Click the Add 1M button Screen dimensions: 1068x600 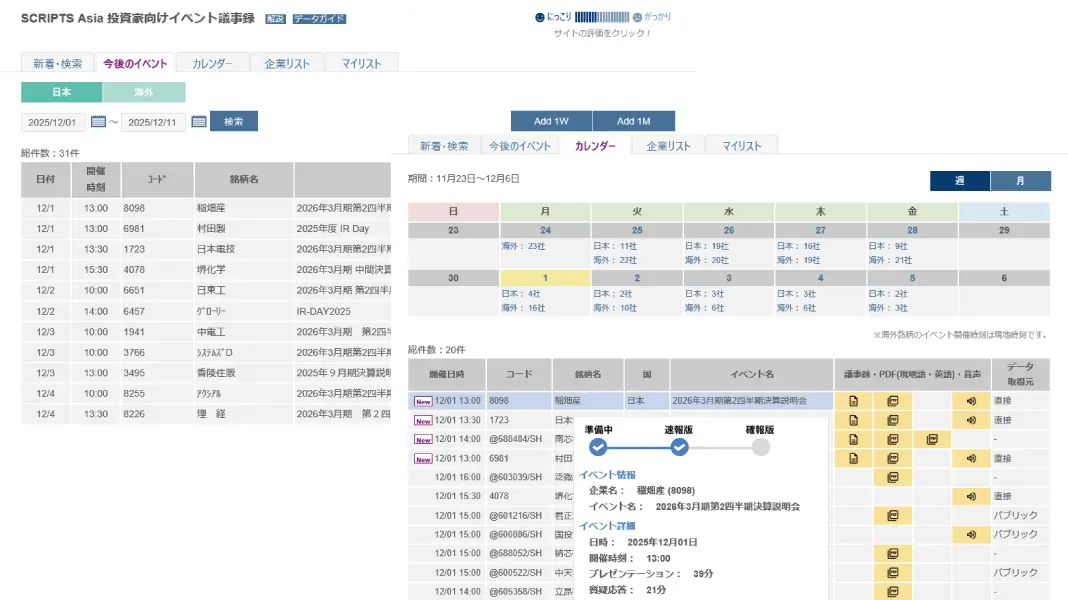coord(633,121)
